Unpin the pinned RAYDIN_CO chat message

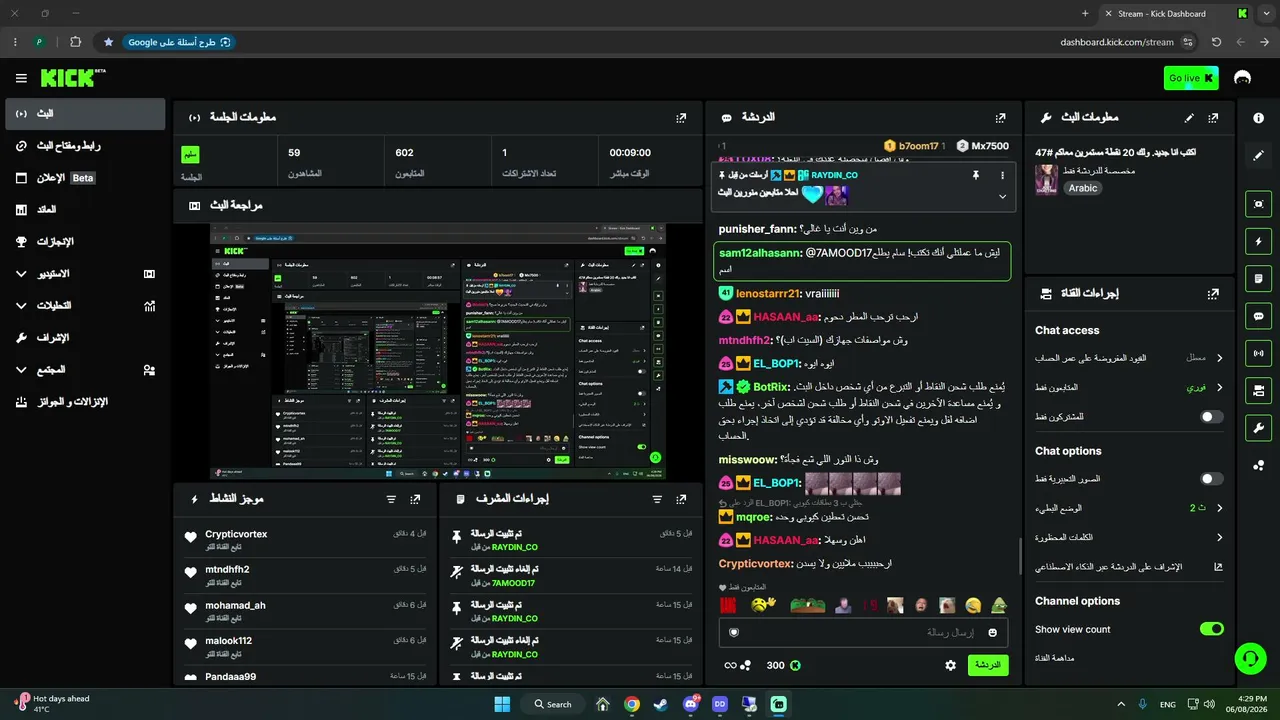coord(975,175)
